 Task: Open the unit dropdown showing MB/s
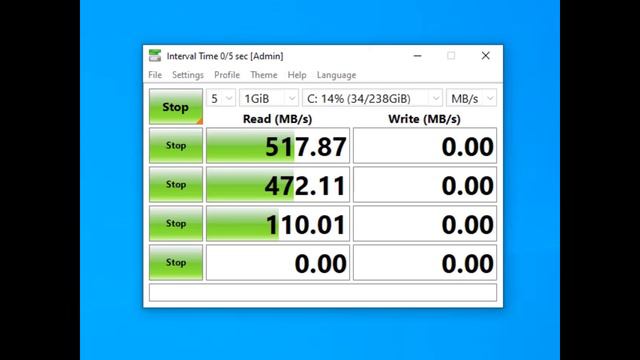coord(471,98)
